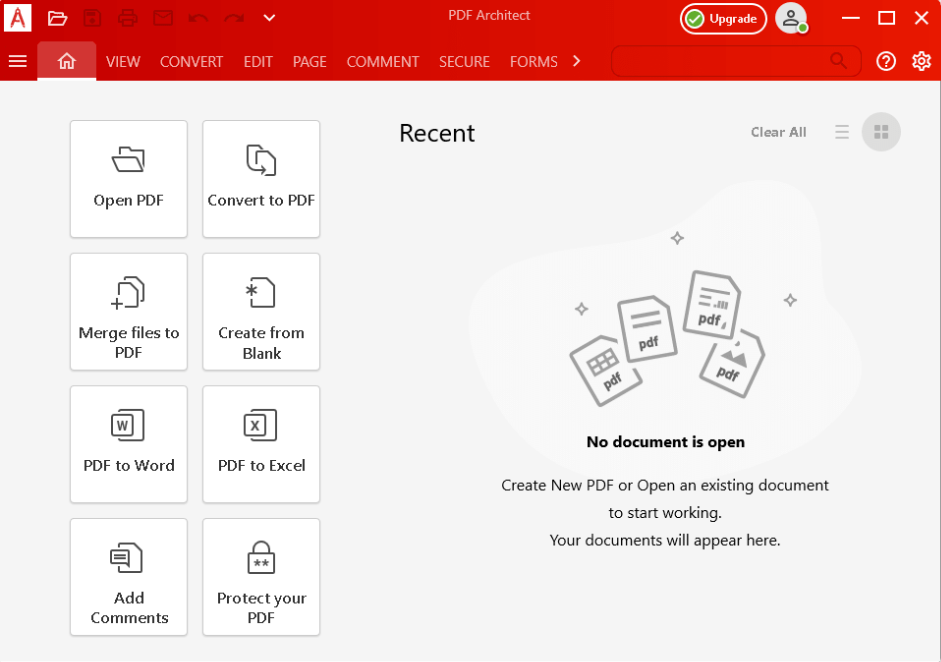This screenshot has width=941, height=662.
Task: Click the PDF to Excel tile
Action: (261, 444)
